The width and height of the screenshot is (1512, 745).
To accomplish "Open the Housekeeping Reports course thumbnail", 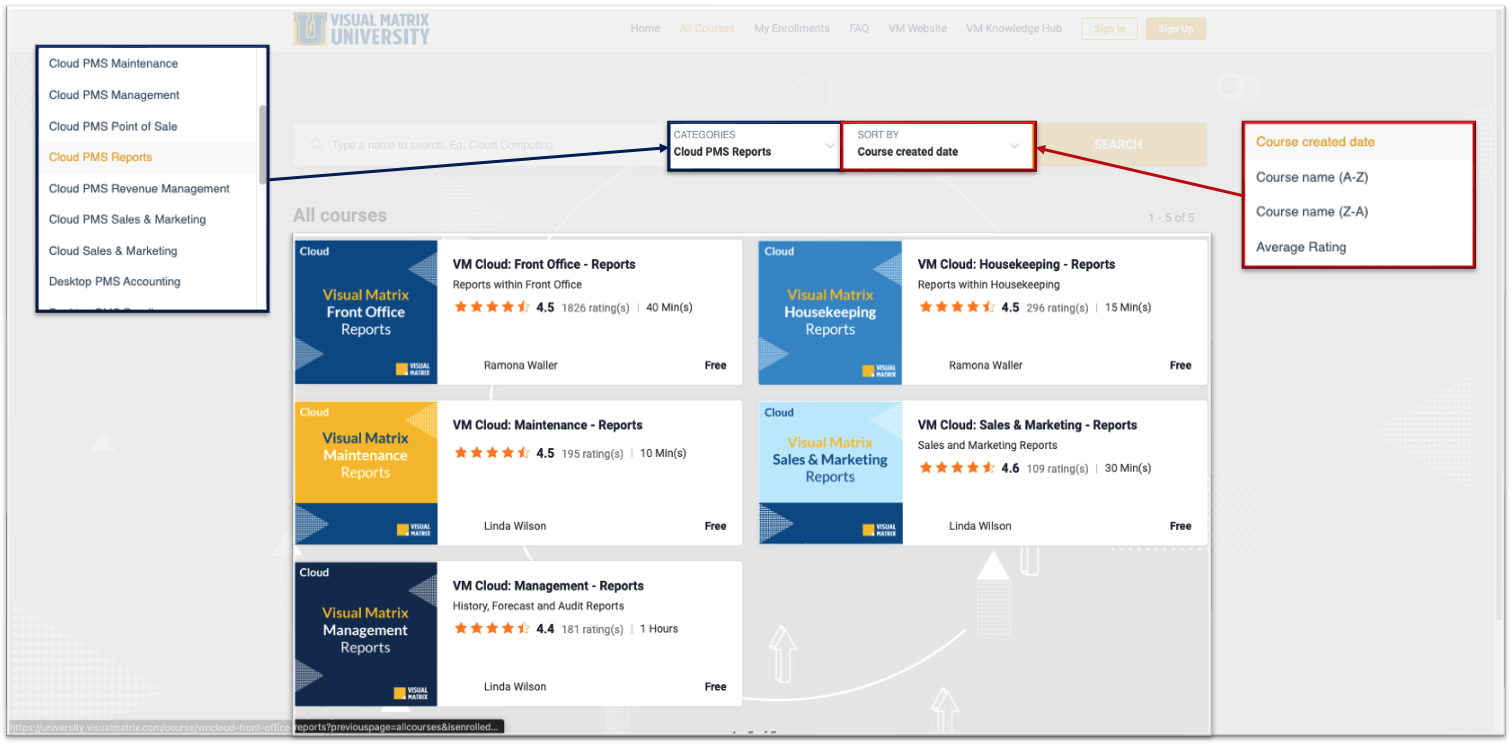I will (x=830, y=312).
